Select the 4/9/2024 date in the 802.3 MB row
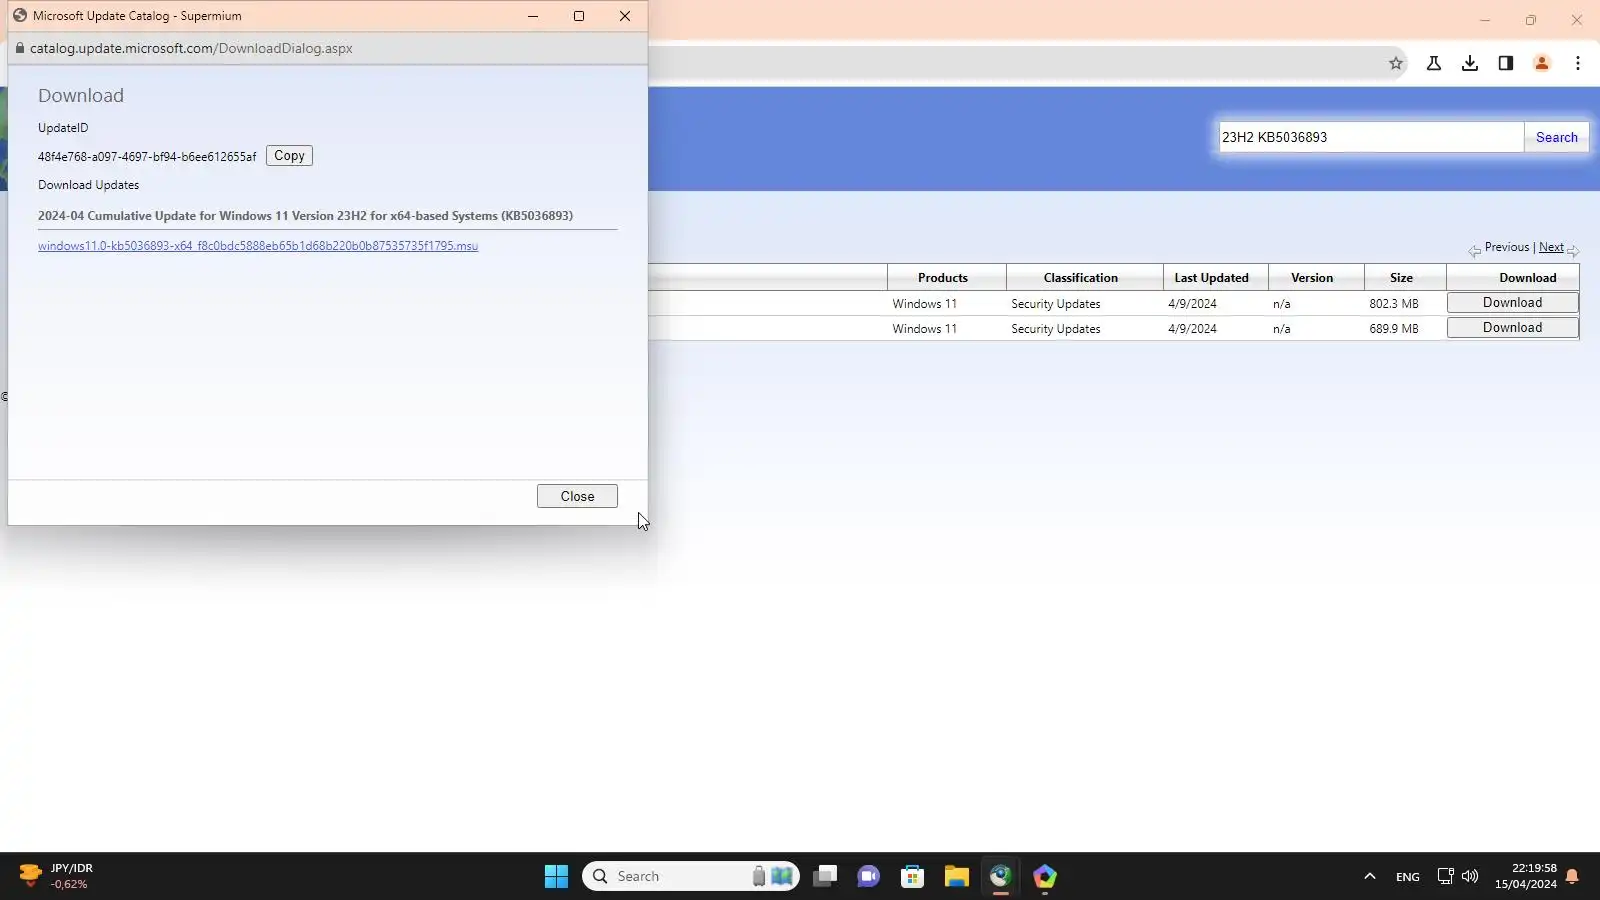Viewport: 1600px width, 900px height. point(1192,304)
